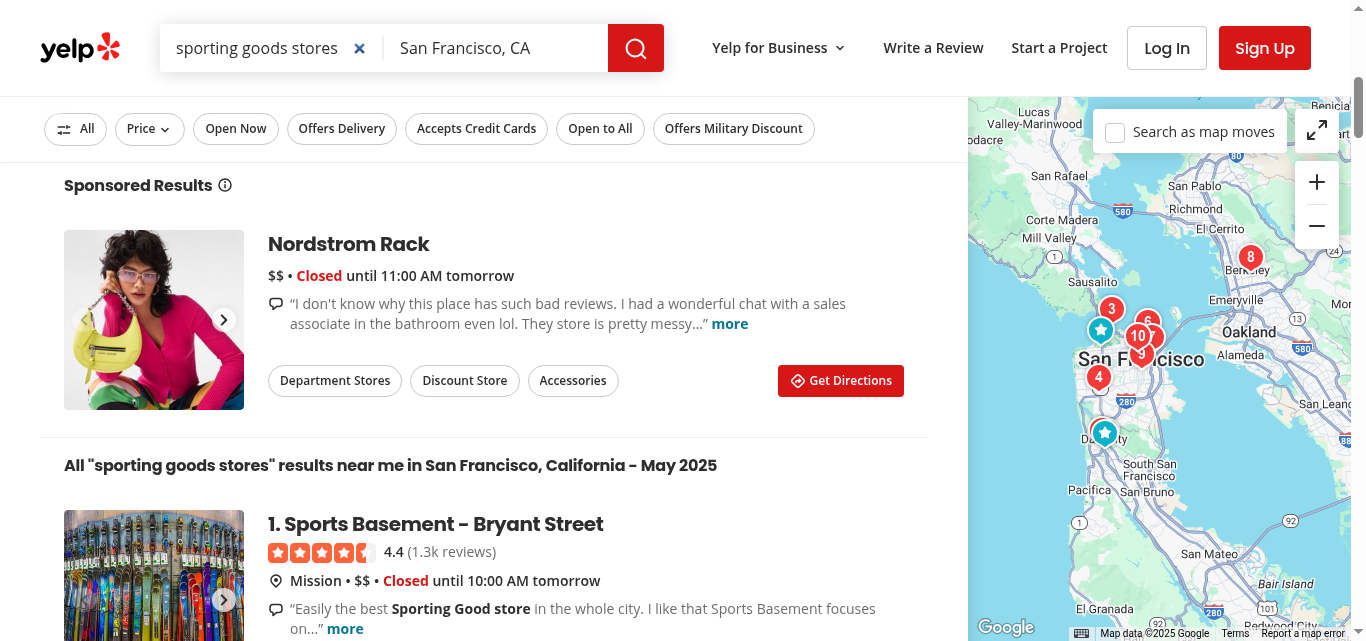The height and width of the screenshot is (641, 1366).
Task: Click teal star marker at Daly City
Action: click(x=1105, y=433)
